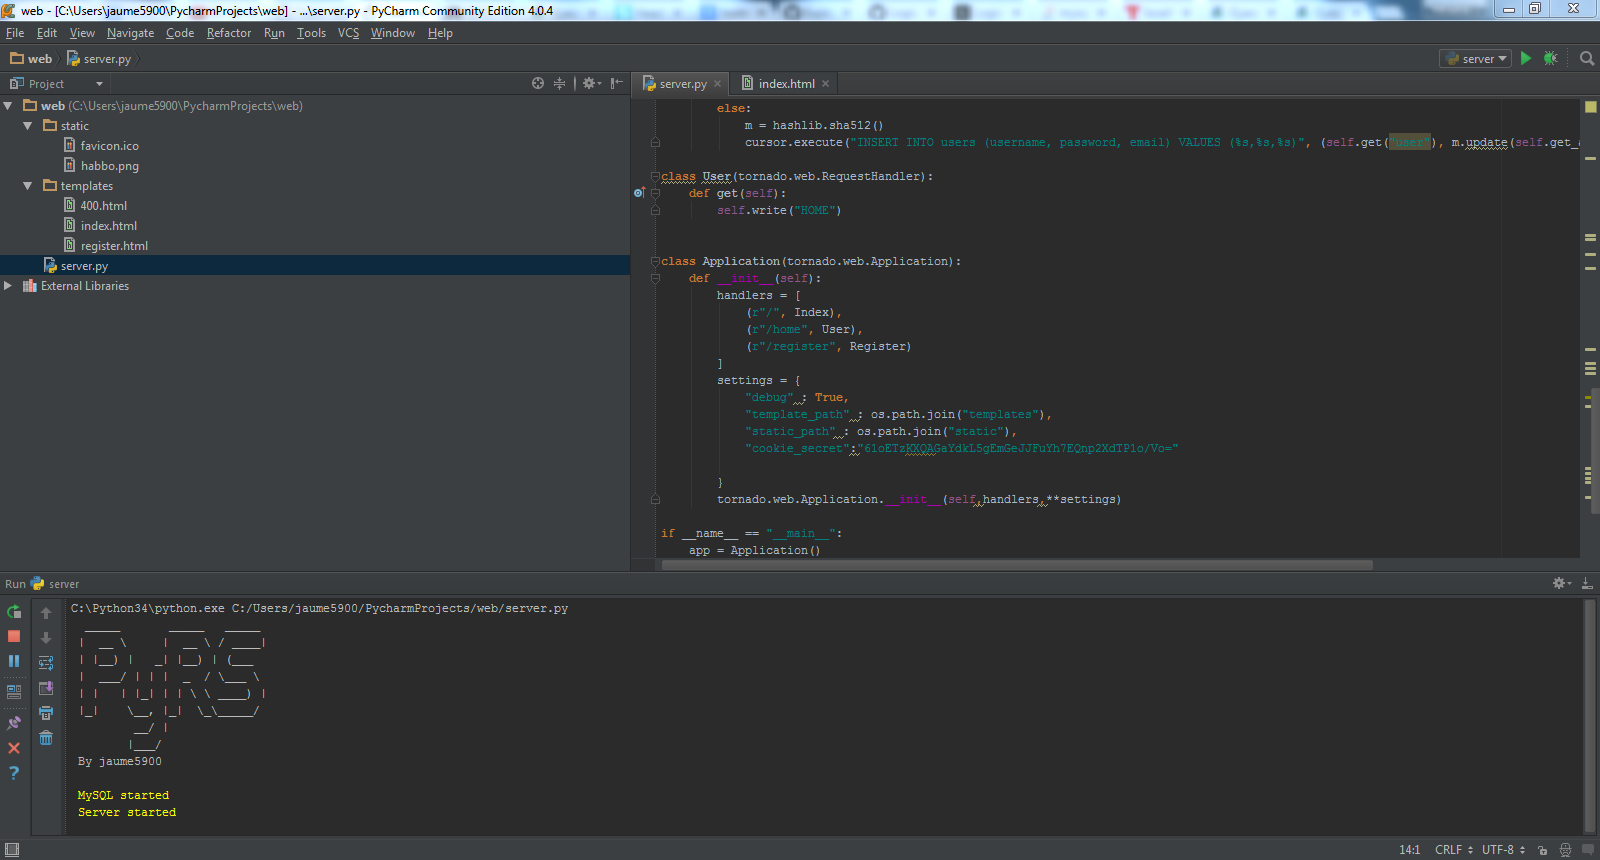Viewport: 1600px width, 860px height.
Task: Select register.html in the project tree
Action: coord(114,246)
